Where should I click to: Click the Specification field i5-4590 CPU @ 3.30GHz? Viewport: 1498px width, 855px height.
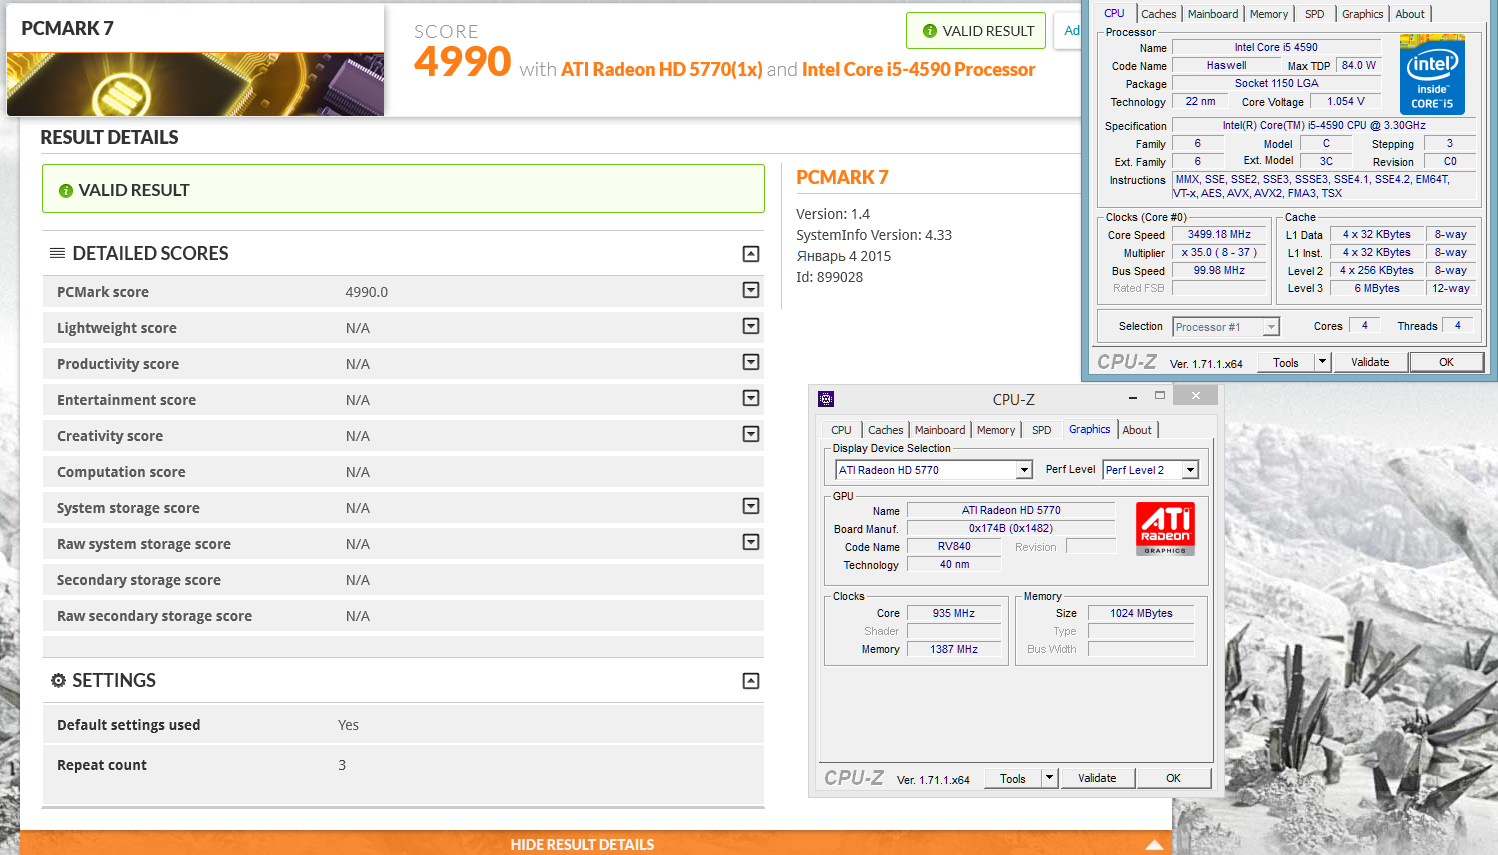click(x=1324, y=125)
